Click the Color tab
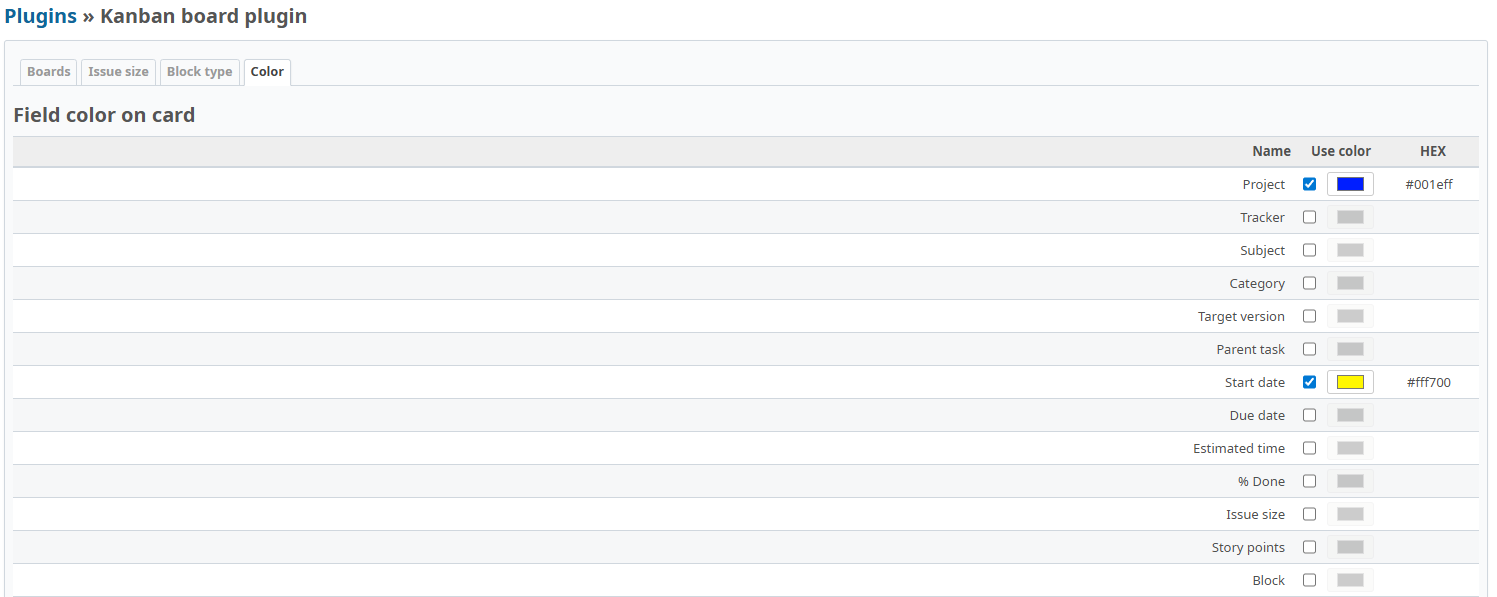This screenshot has height=597, width=1497. pos(267,72)
